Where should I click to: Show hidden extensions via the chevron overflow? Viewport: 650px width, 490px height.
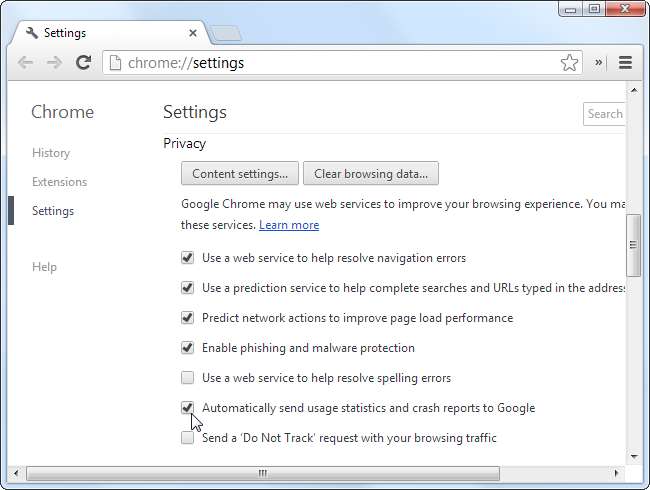click(599, 63)
